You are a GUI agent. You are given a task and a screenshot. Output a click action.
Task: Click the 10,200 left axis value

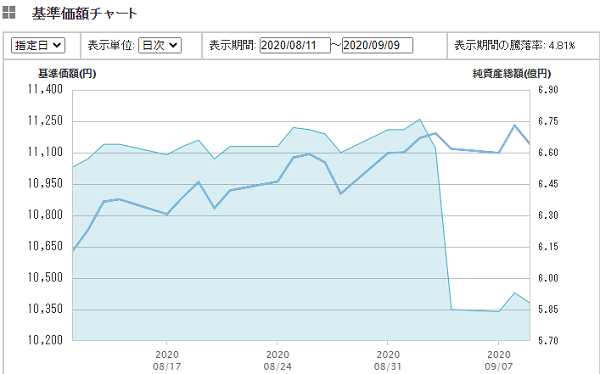[x=45, y=340]
